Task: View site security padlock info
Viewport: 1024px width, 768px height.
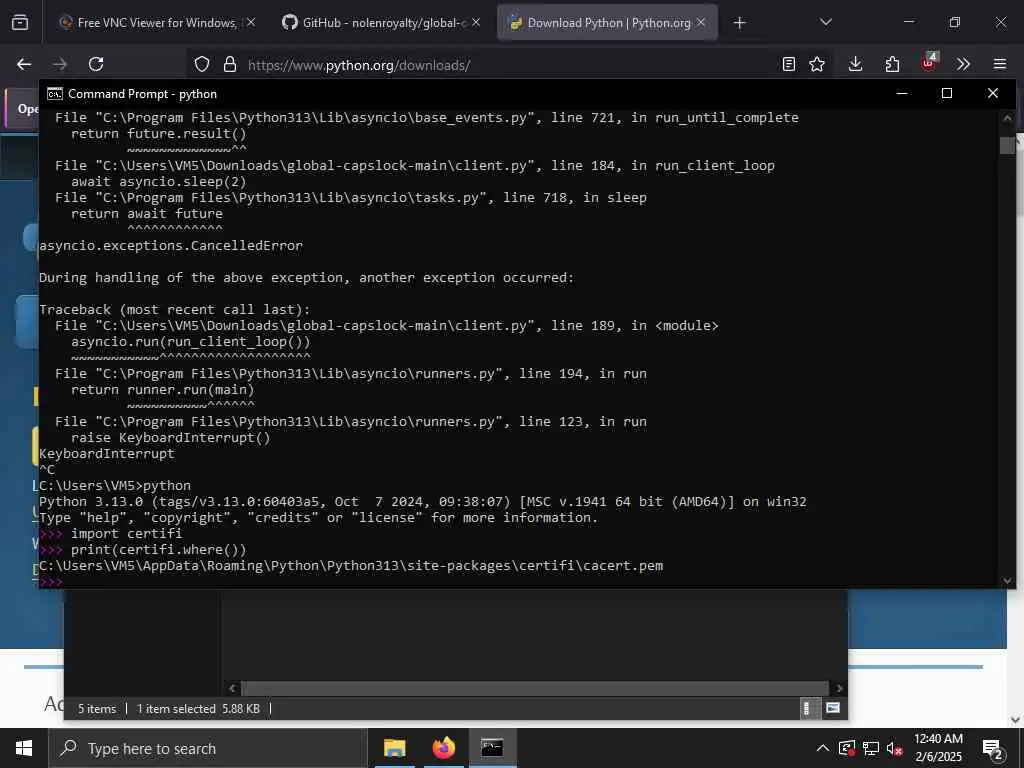Action: [229, 64]
